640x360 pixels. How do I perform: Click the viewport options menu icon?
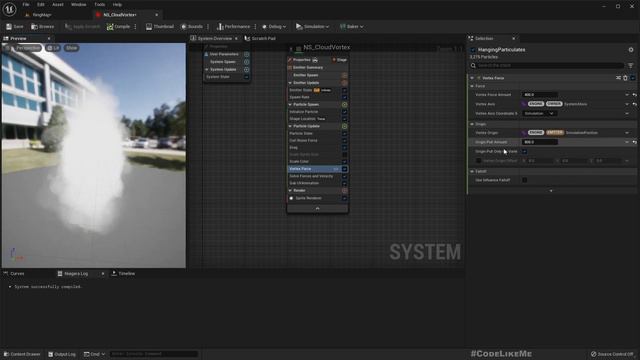point(7,48)
